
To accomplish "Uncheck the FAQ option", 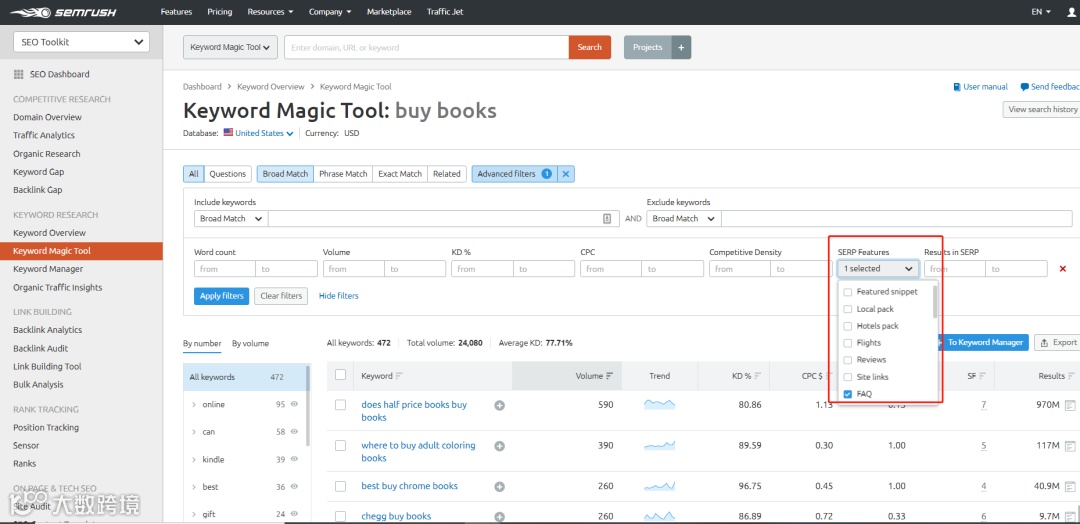I will [848, 395].
